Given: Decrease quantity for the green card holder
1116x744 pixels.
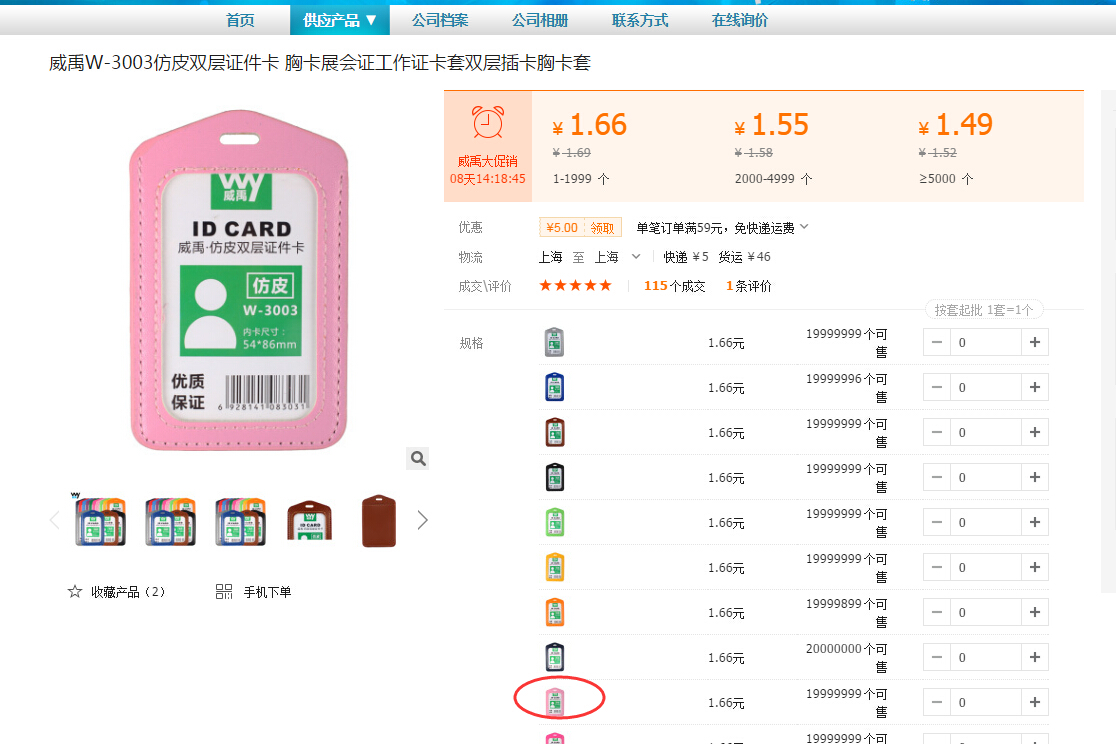Looking at the screenshot, I should click(x=937, y=522).
